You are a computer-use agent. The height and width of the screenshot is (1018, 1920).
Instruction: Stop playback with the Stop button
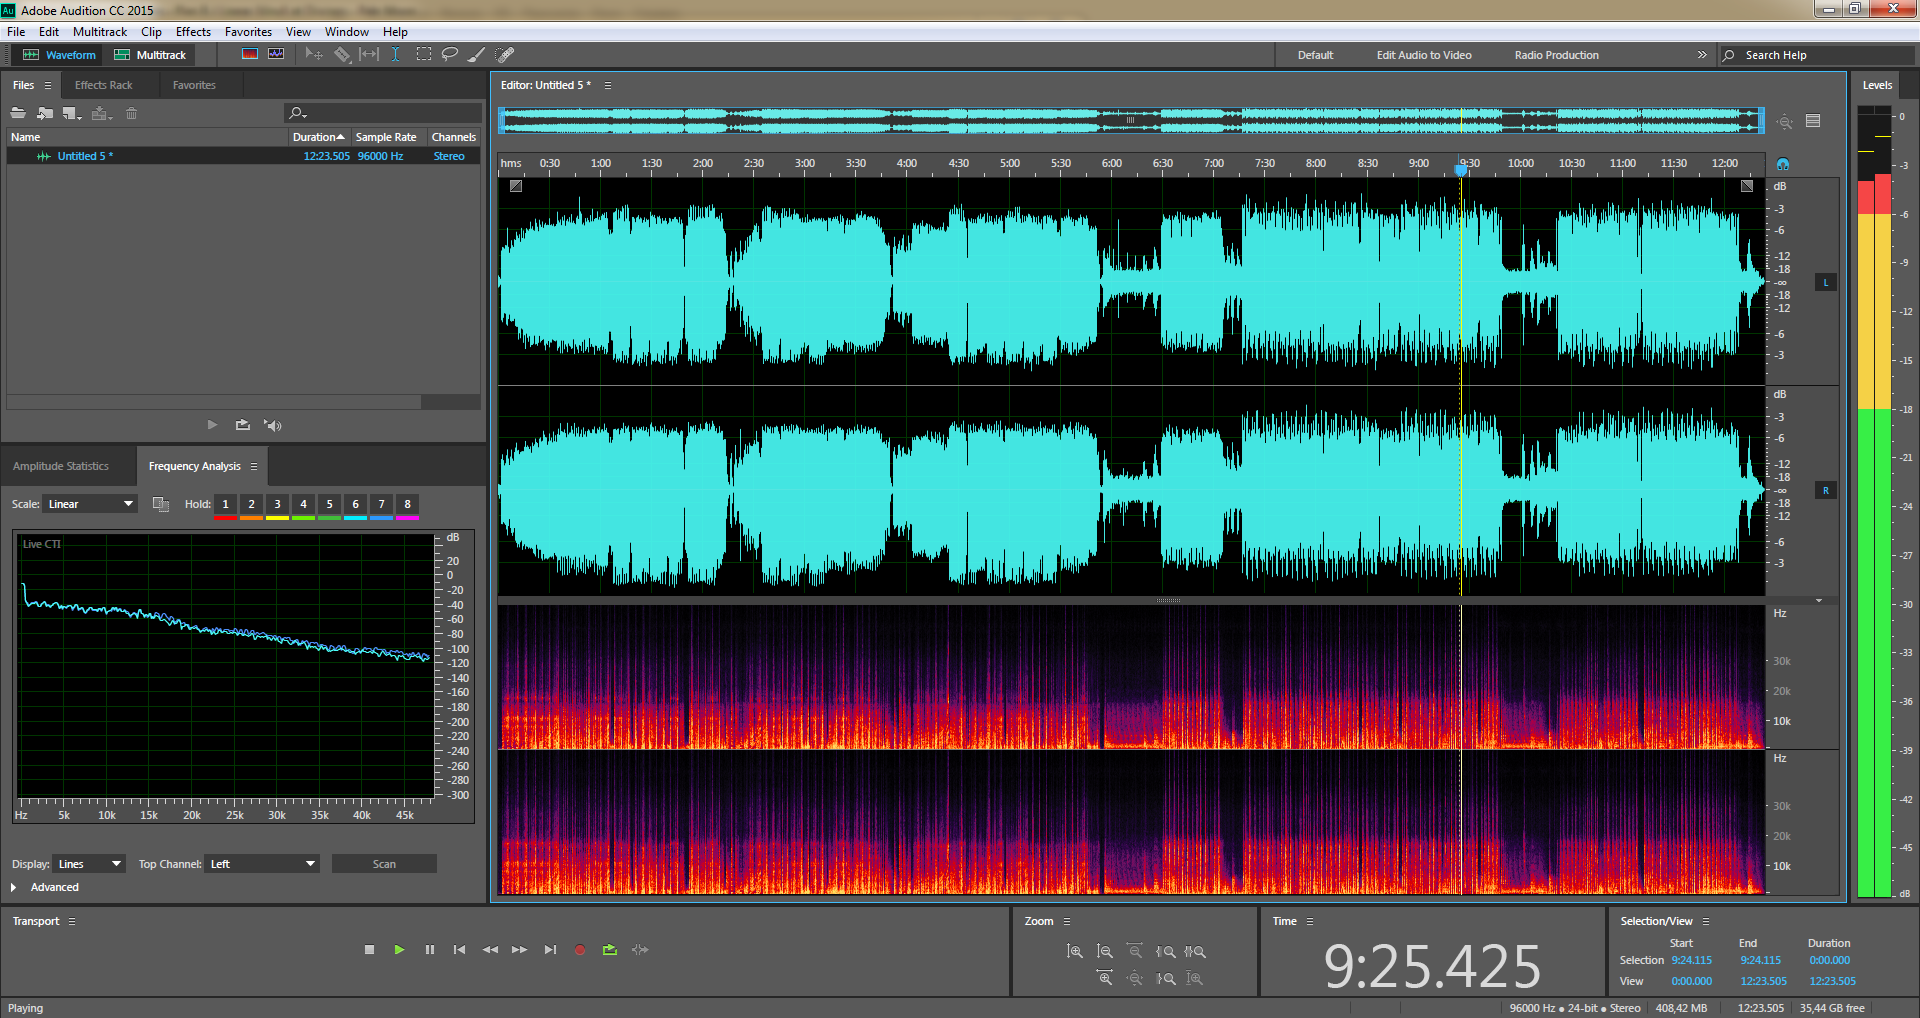point(369,950)
